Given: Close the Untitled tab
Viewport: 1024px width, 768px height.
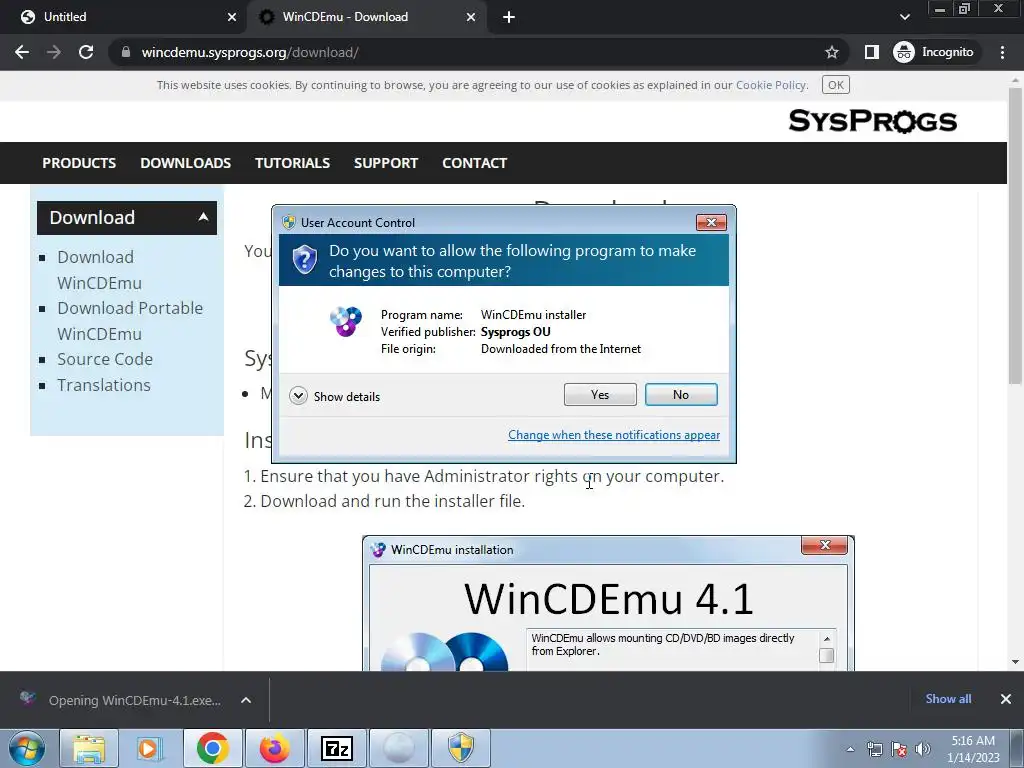Looking at the screenshot, I should tap(232, 17).
